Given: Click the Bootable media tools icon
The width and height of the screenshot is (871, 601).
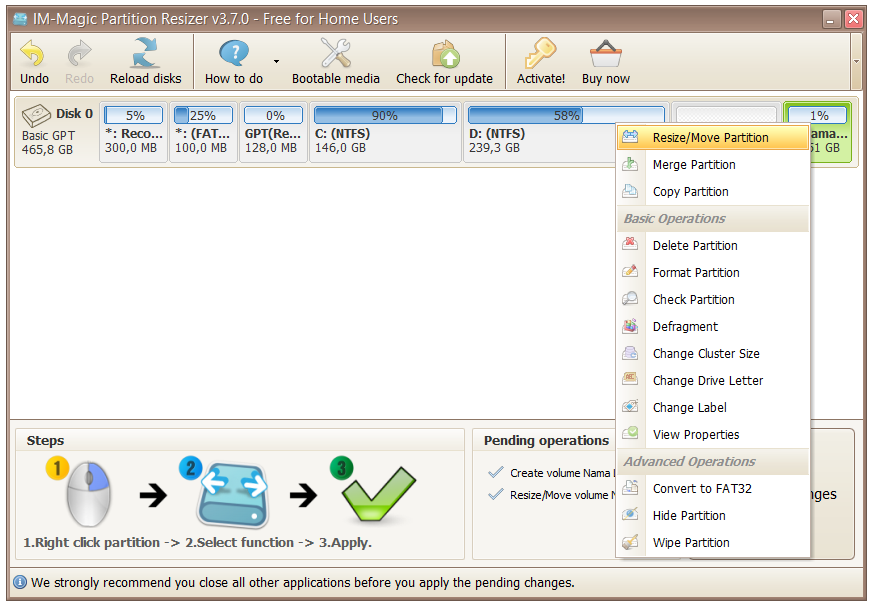Looking at the screenshot, I should (335, 54).
